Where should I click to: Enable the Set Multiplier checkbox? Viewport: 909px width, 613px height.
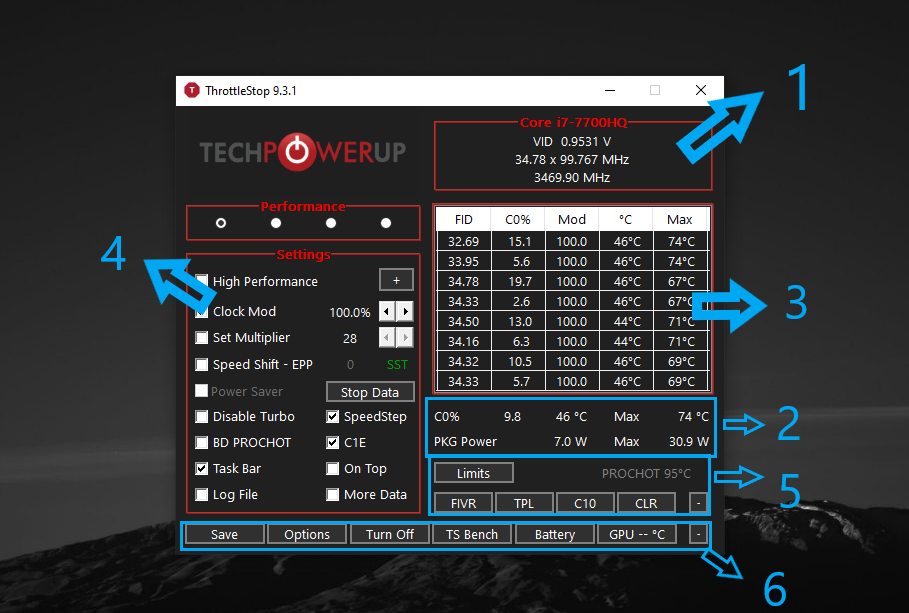pyautogui.click(x=201, y=338)
